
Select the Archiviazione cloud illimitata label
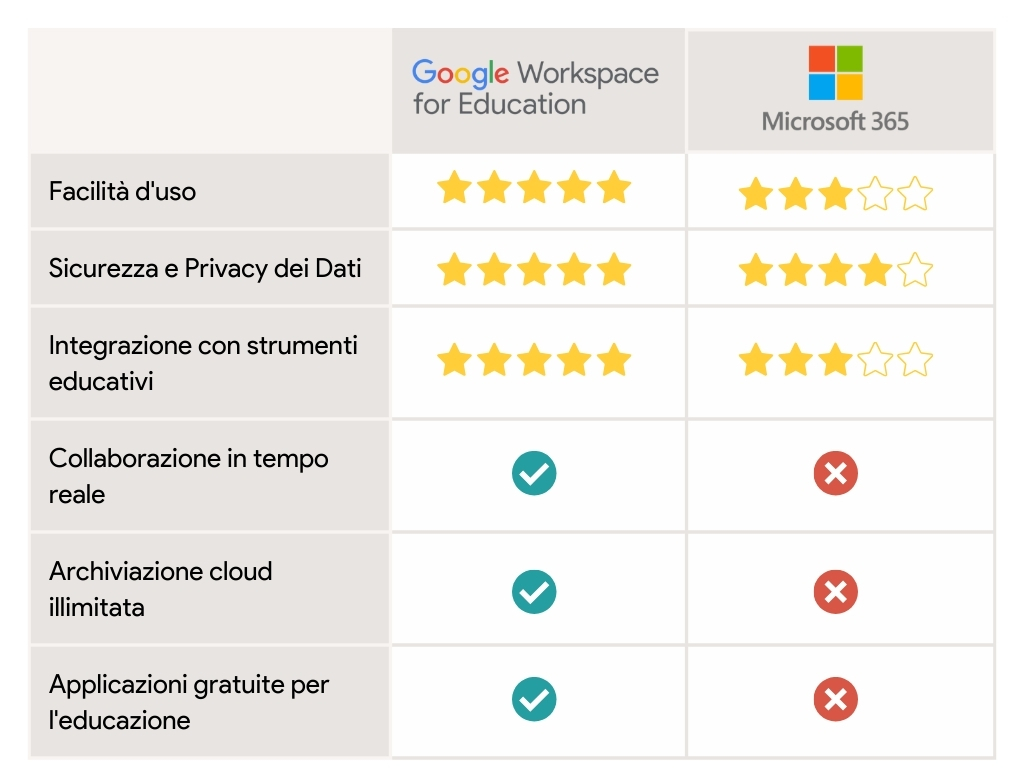(x=160, y=589)
